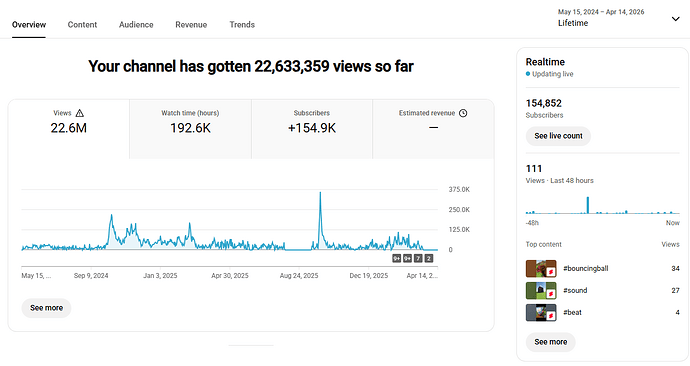Click the 111 views last 48 hours value
The width and height of the screenshot is (690, 366).
(x=534, y=168)
